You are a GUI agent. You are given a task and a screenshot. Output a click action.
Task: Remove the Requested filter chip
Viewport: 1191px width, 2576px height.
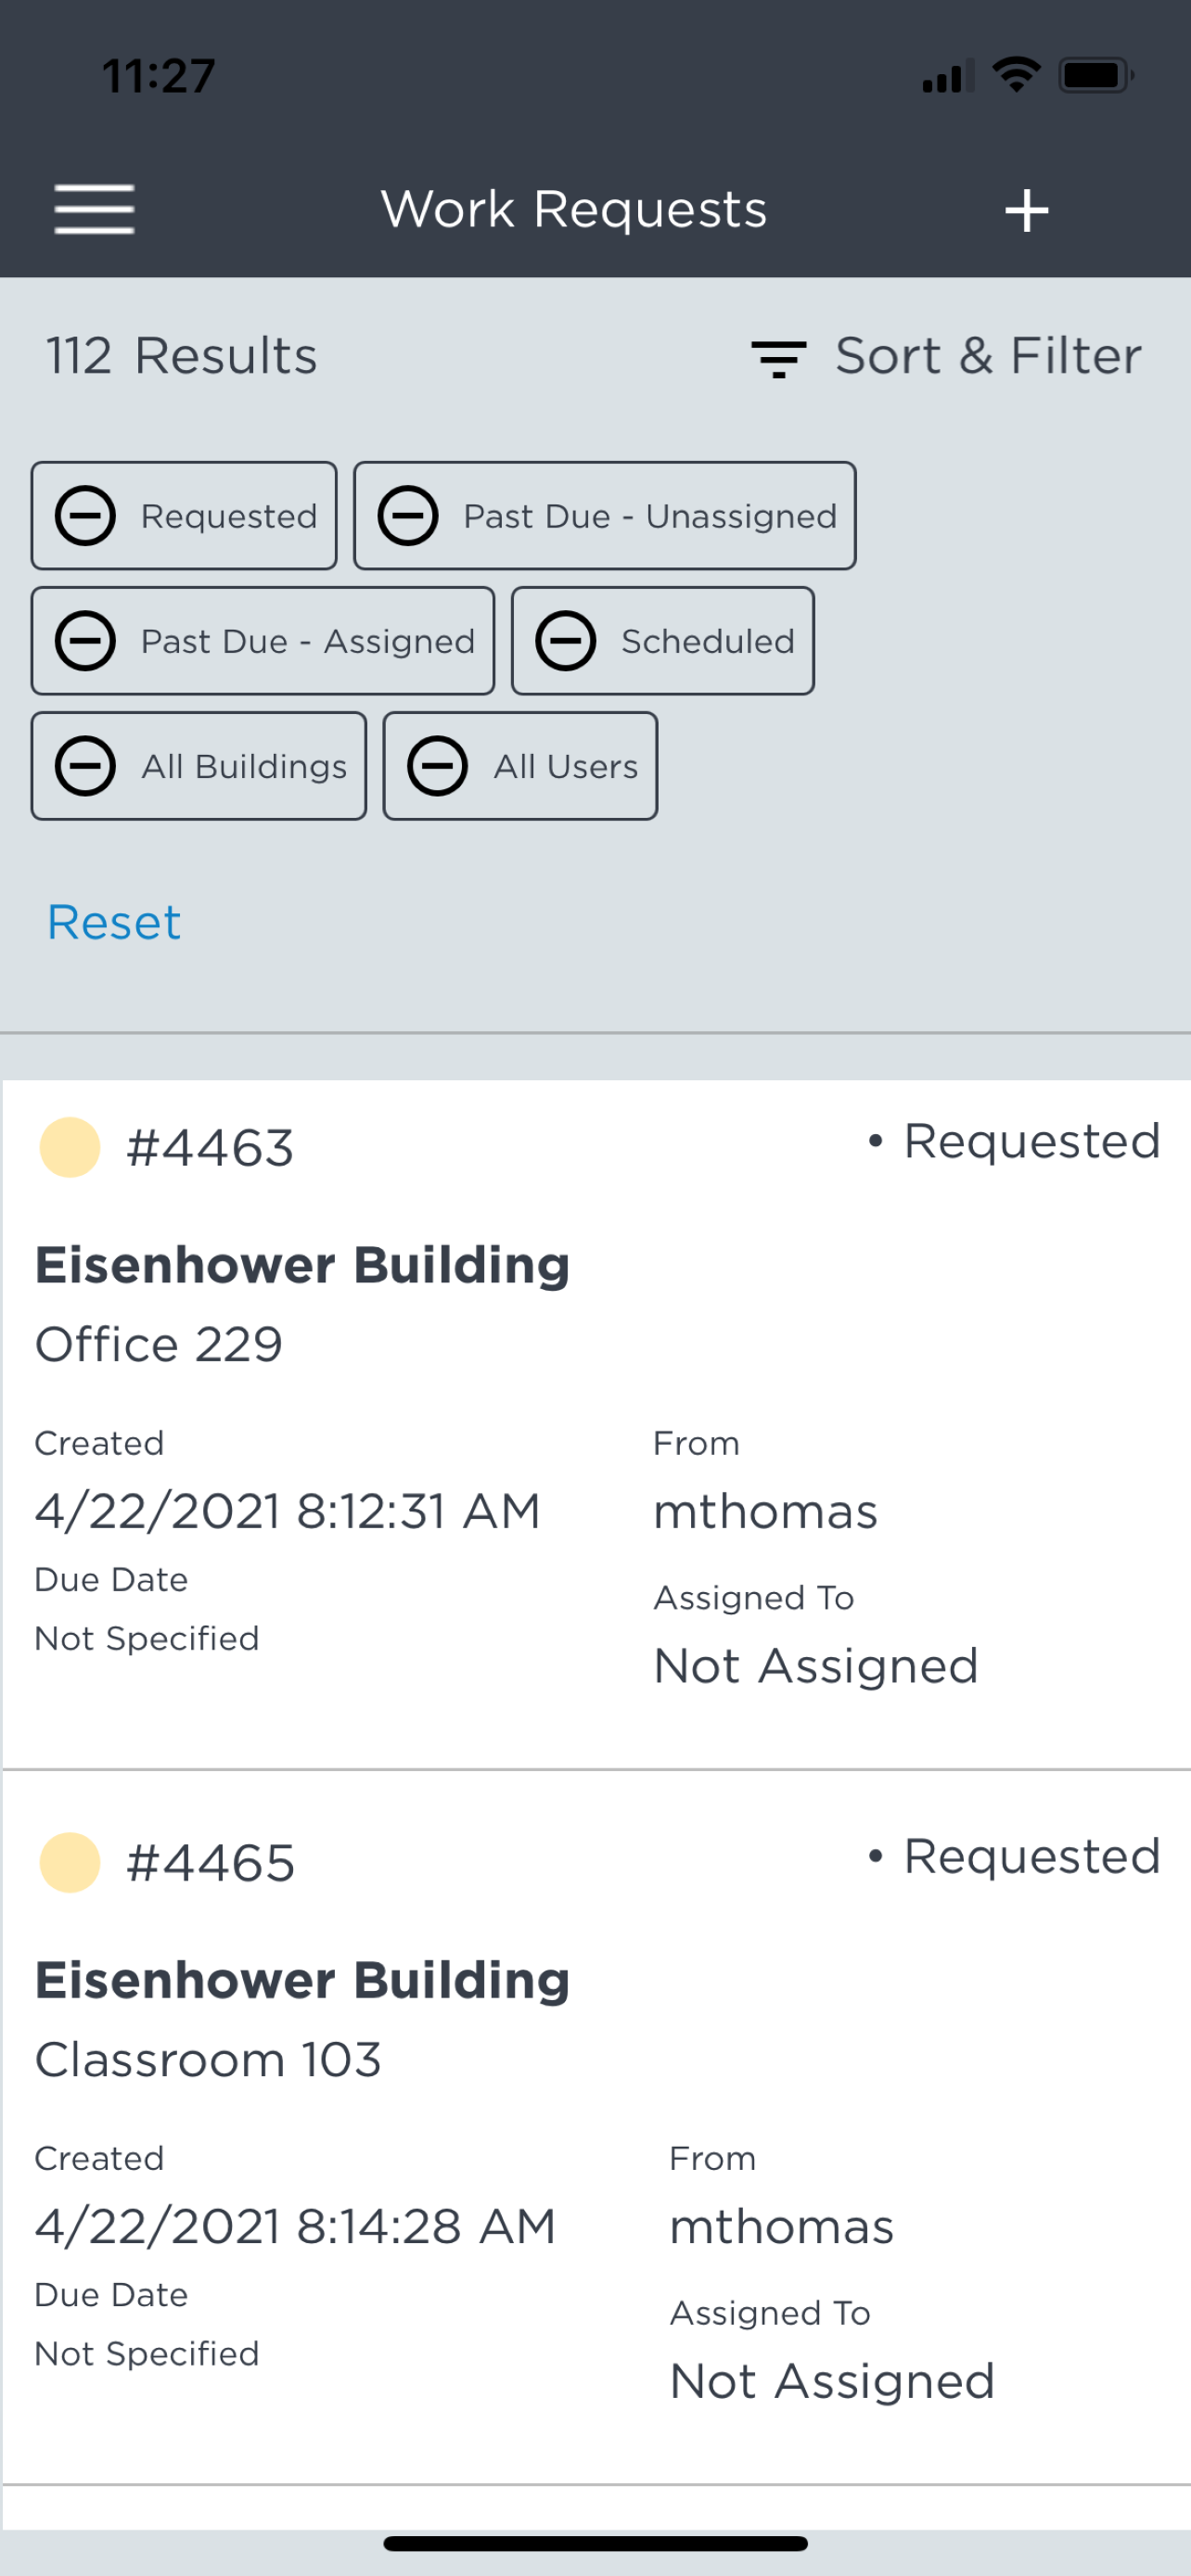pyautogui.click(x=85, y=516)
